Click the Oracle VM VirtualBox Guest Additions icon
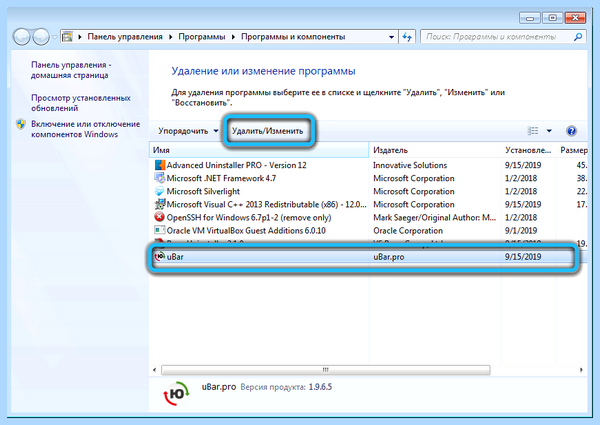The height and width of the screenshot is (425, 600). pyautogui.click(x=160, y=230)
